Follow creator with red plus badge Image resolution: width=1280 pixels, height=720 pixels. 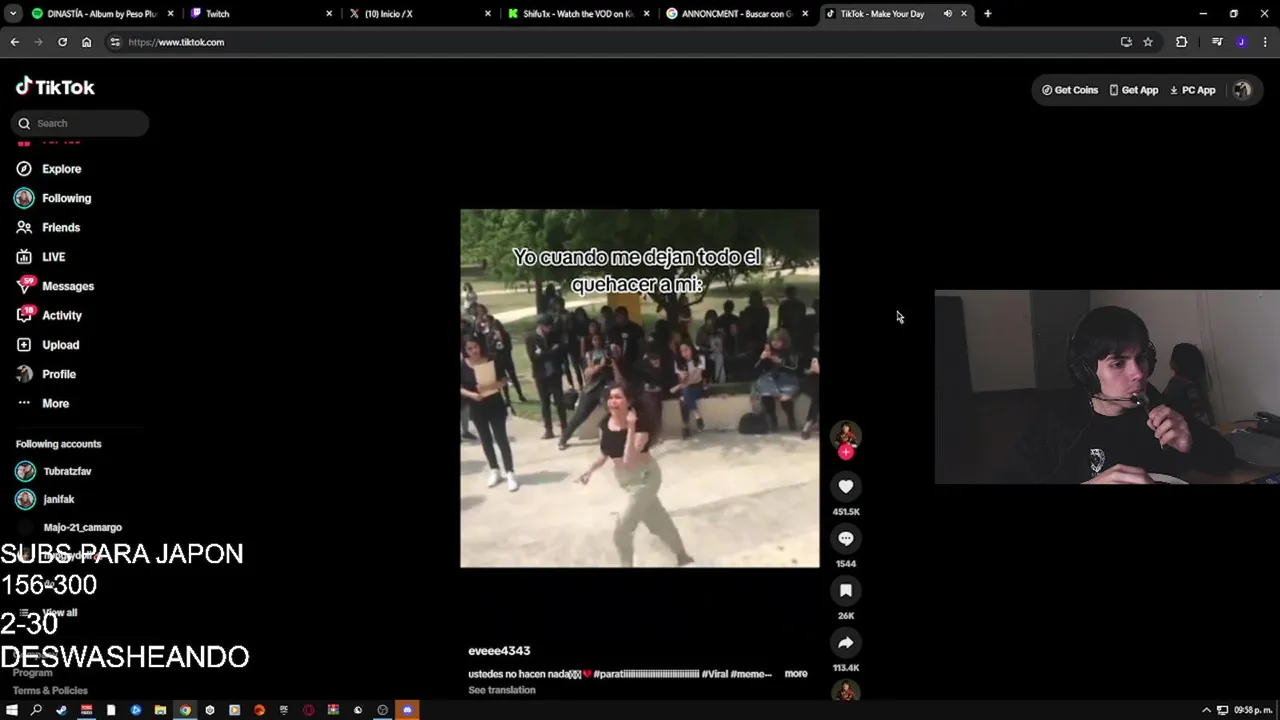846,452
